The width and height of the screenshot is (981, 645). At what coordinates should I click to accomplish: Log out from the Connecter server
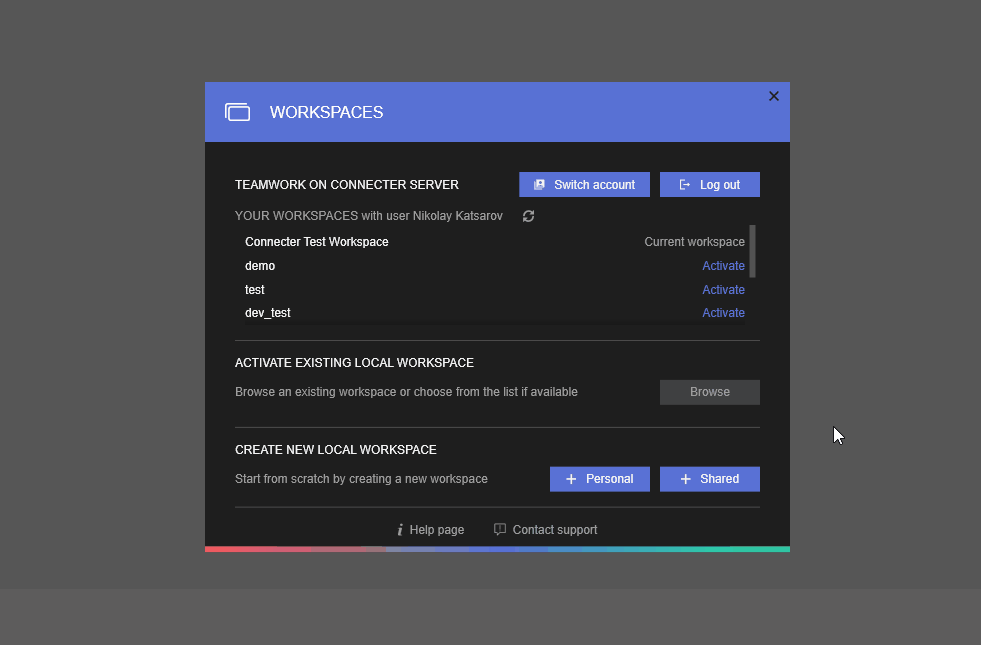point(710,184)
